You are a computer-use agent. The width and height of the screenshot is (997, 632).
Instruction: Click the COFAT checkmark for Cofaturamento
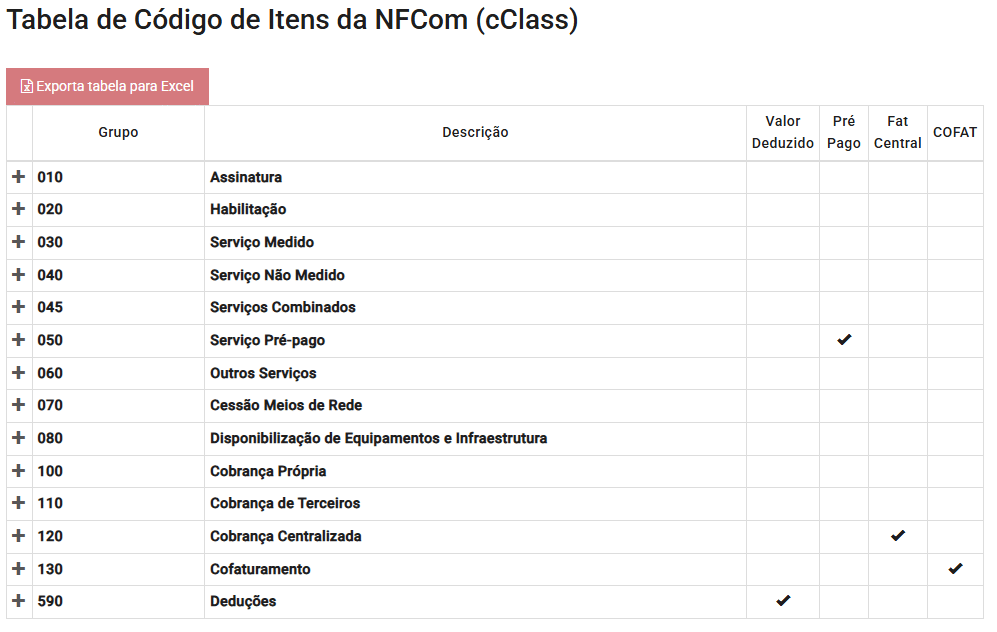click(955, 569)
